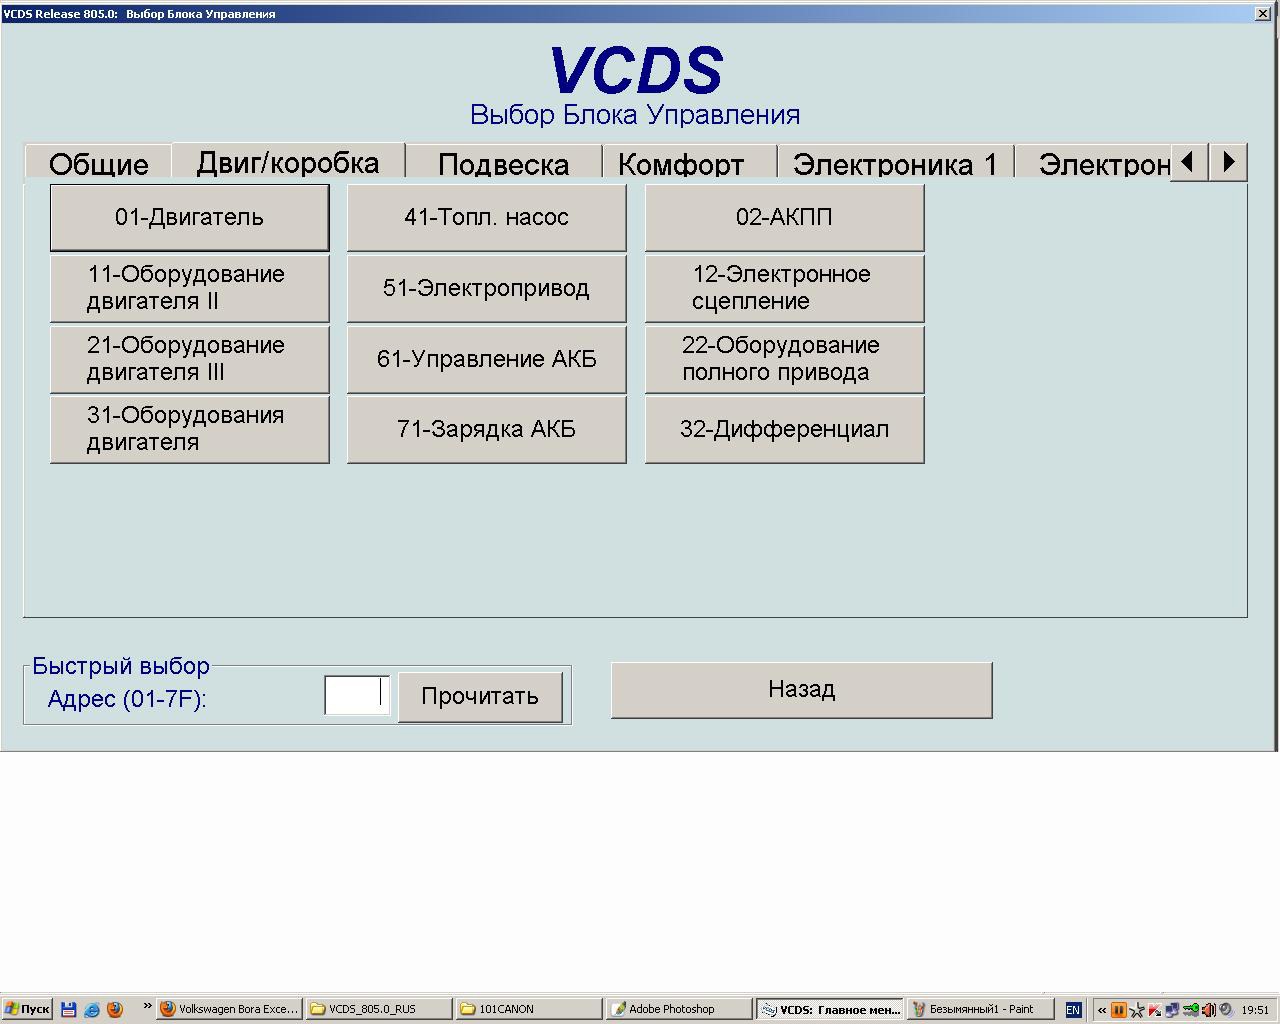
Task: Launch Firefox from quick launch
Action: click(115, 1009)
